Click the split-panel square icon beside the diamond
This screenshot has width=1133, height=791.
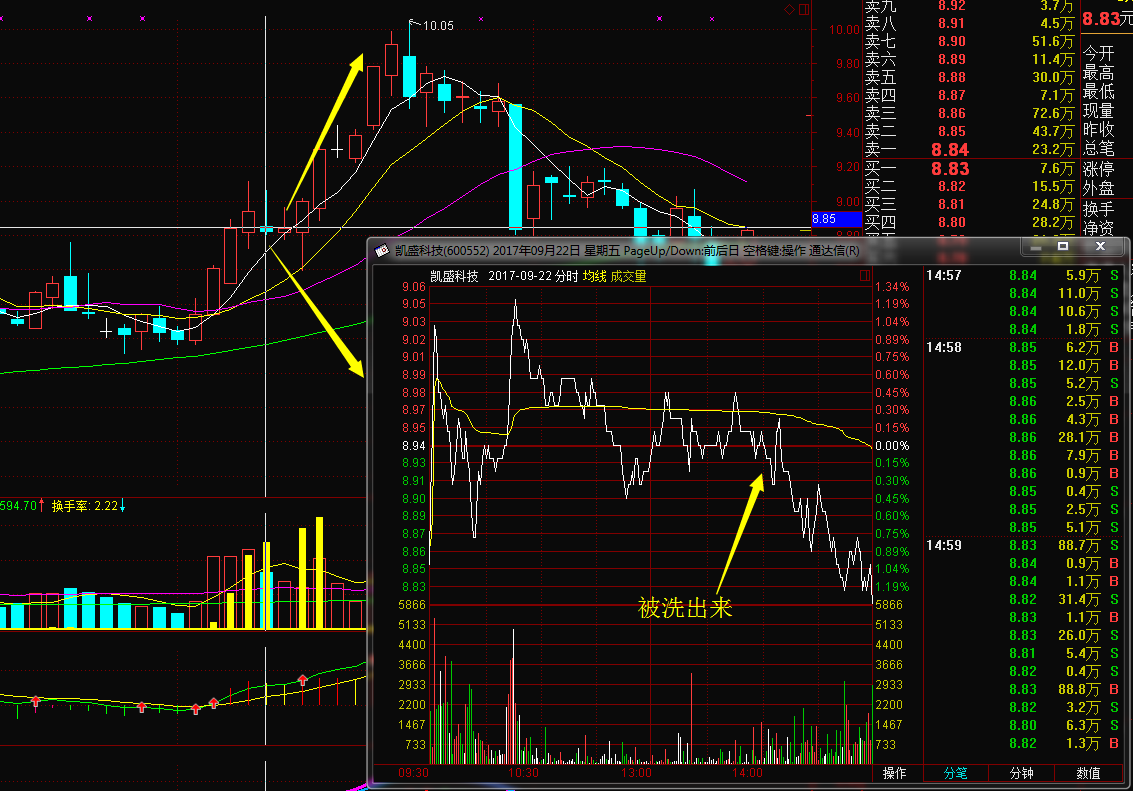click(x=804, y=9)
